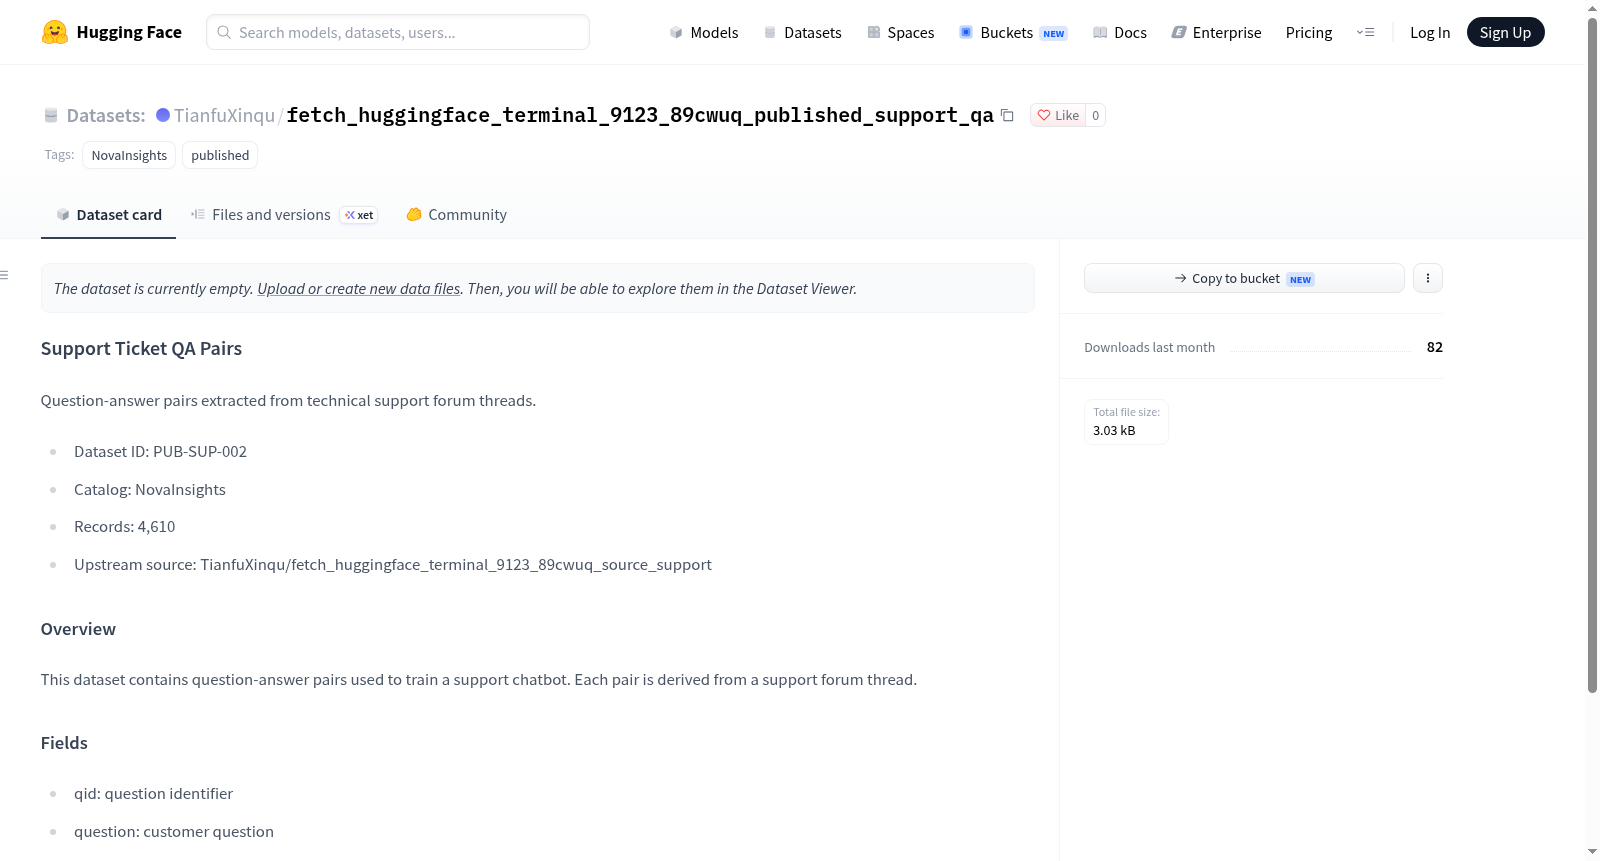Click the Spaces grid icon
The height and width of the screenshot is (861, 1600).
[x=874, y=32]
